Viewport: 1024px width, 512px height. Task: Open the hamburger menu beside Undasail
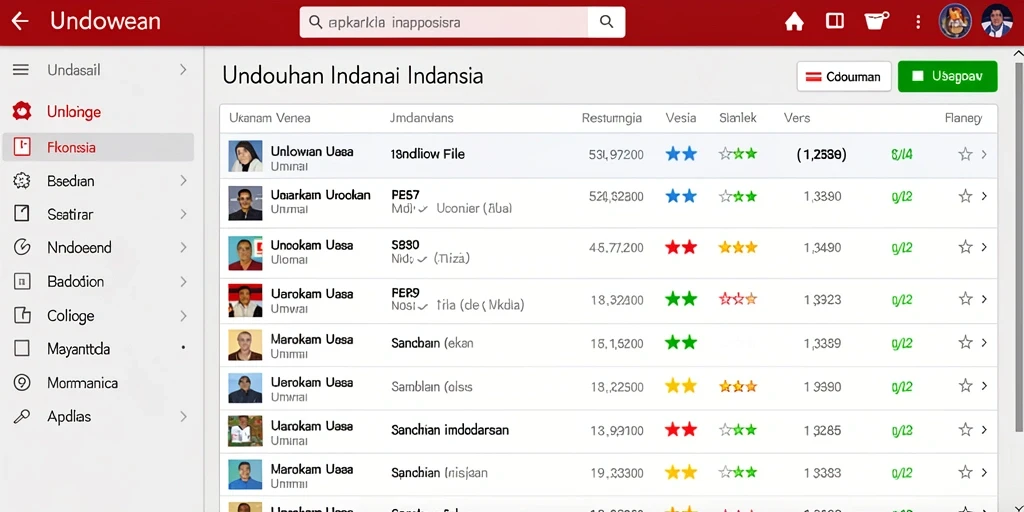click(x=21, y=70)
